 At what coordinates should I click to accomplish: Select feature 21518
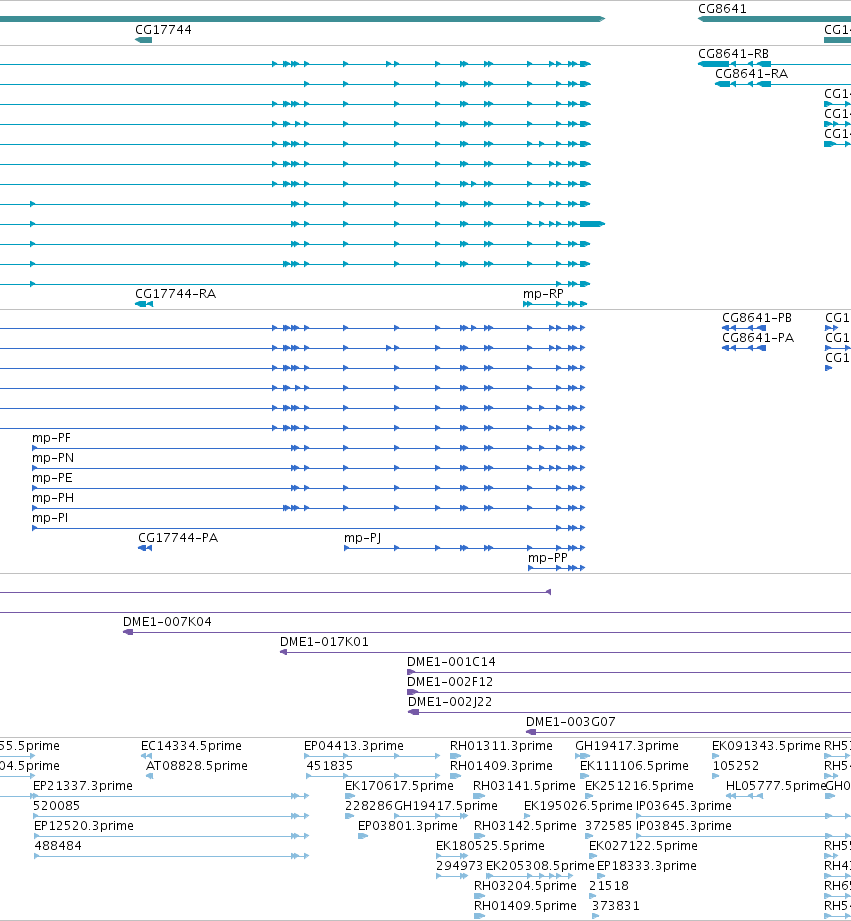tap(609, 886)
